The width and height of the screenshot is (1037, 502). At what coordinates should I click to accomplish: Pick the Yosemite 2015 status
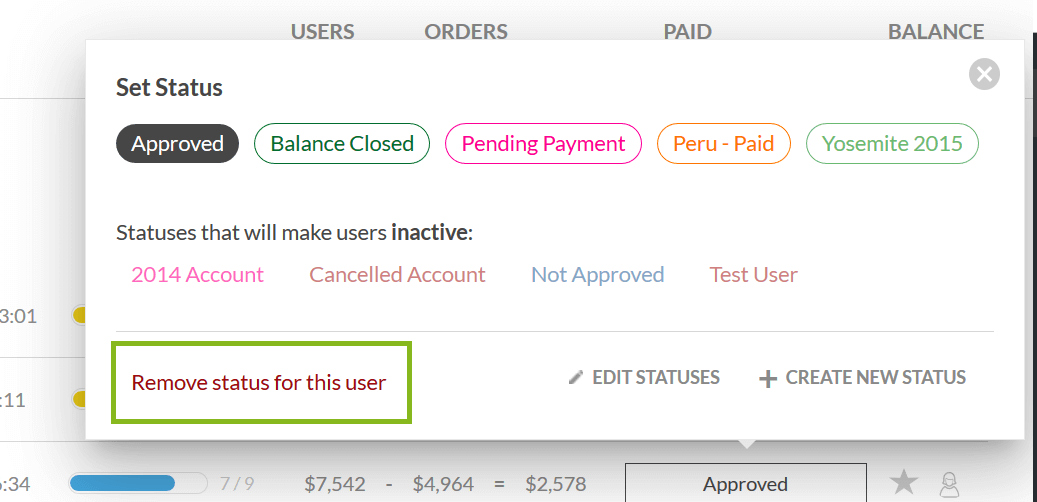point(892,144)
